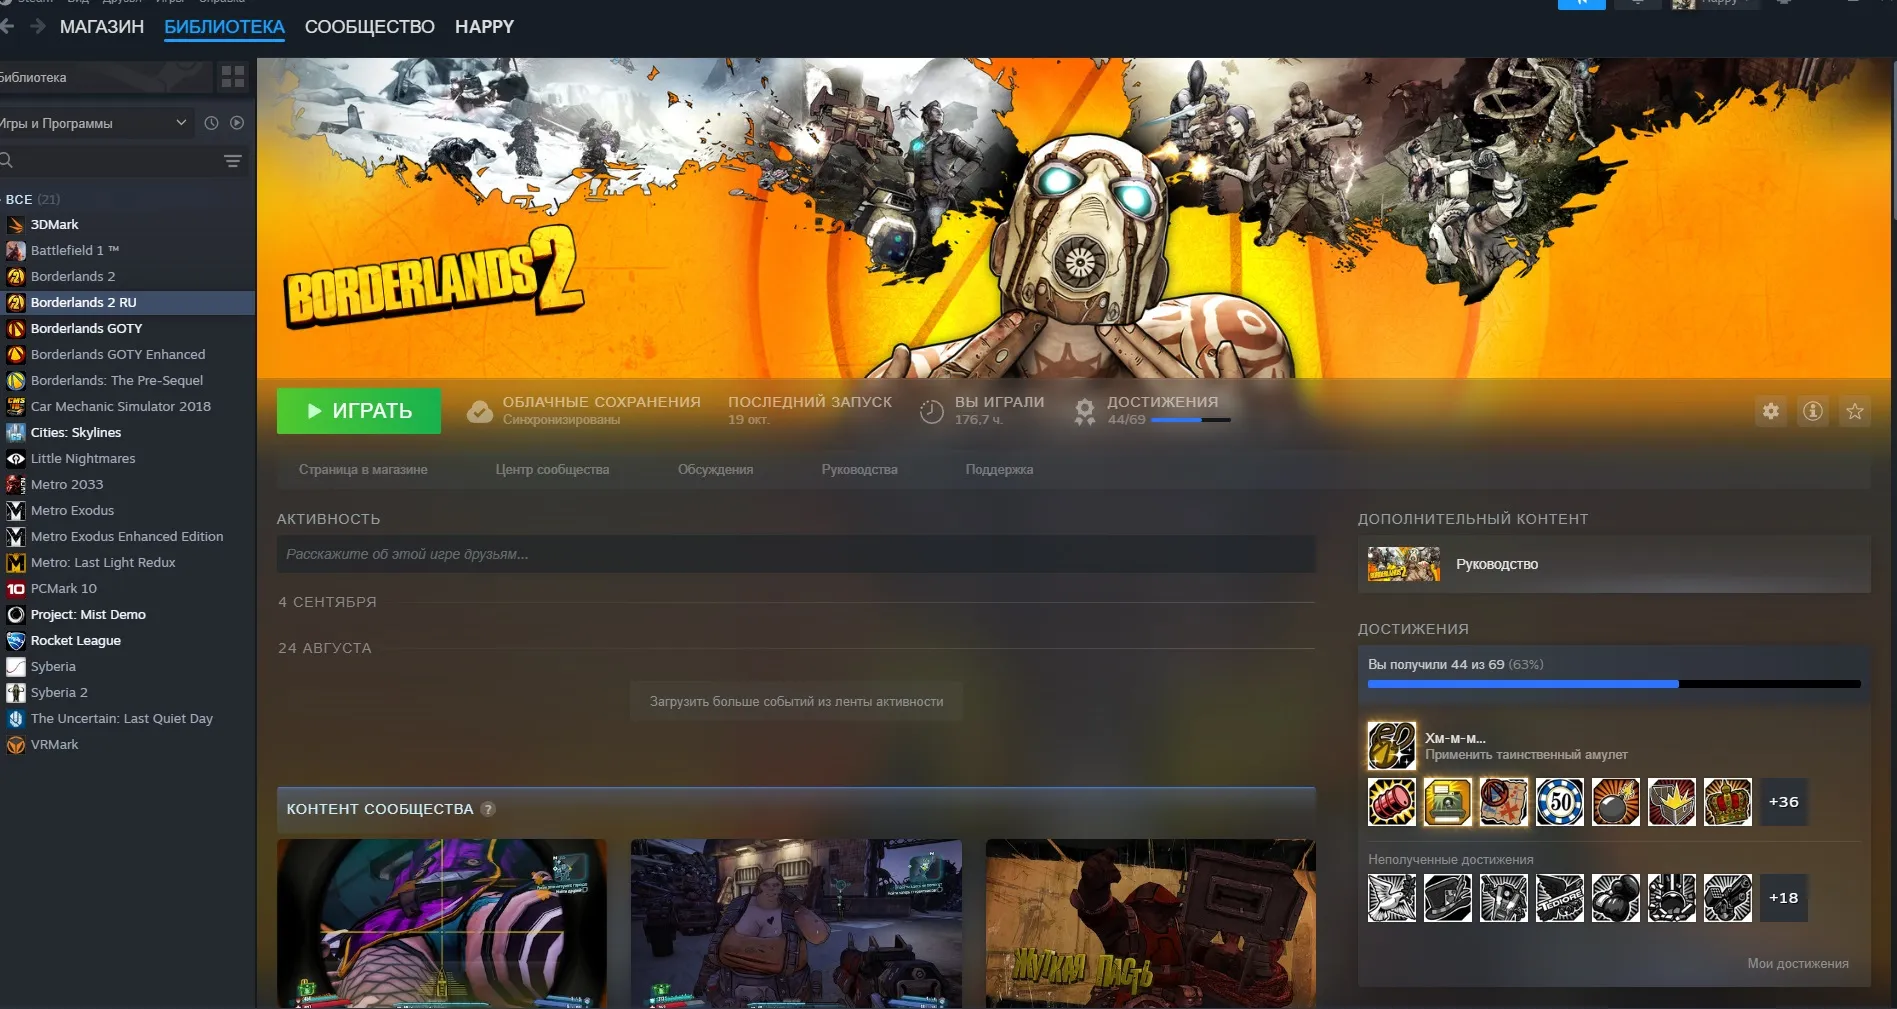
Task: Load more activity feed events
Action: (x=796, y=702)
